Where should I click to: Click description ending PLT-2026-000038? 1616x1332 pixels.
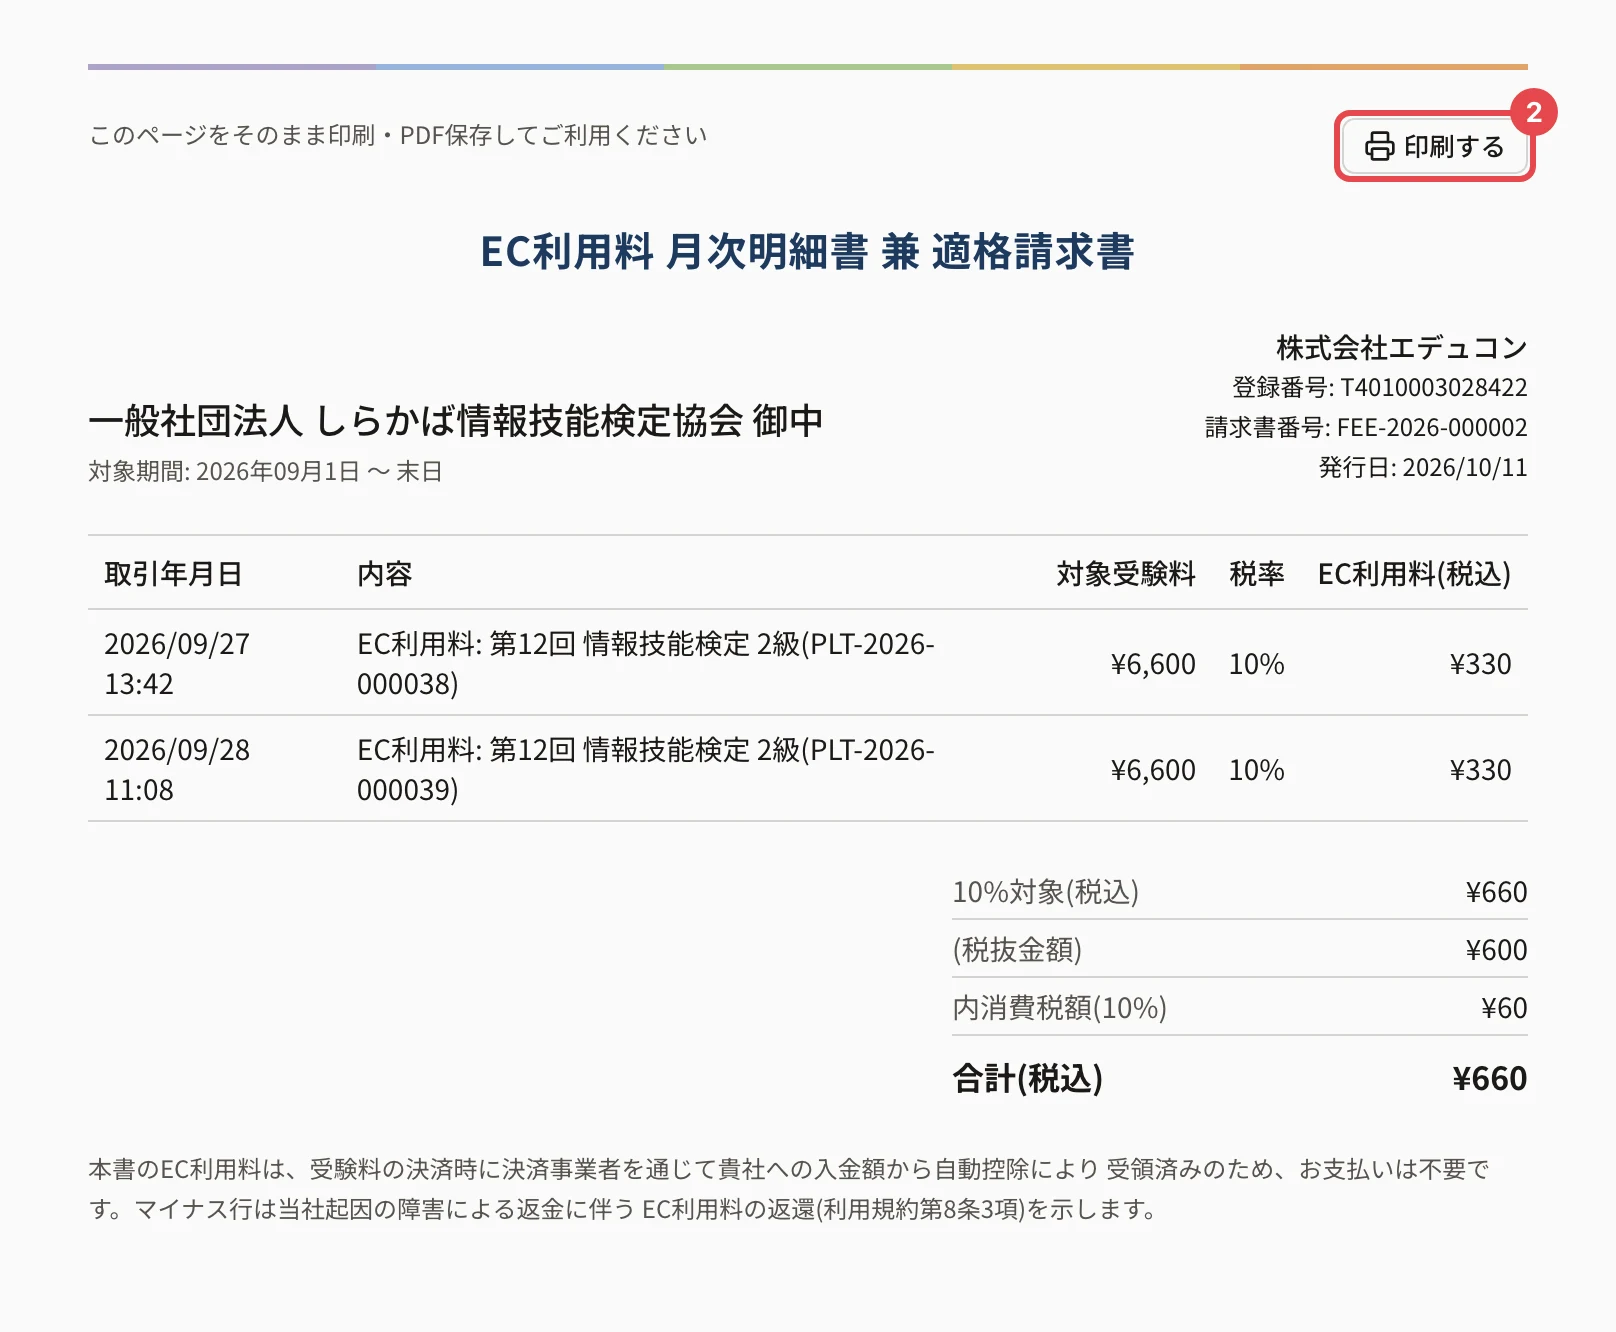click(x=646, y=663)
